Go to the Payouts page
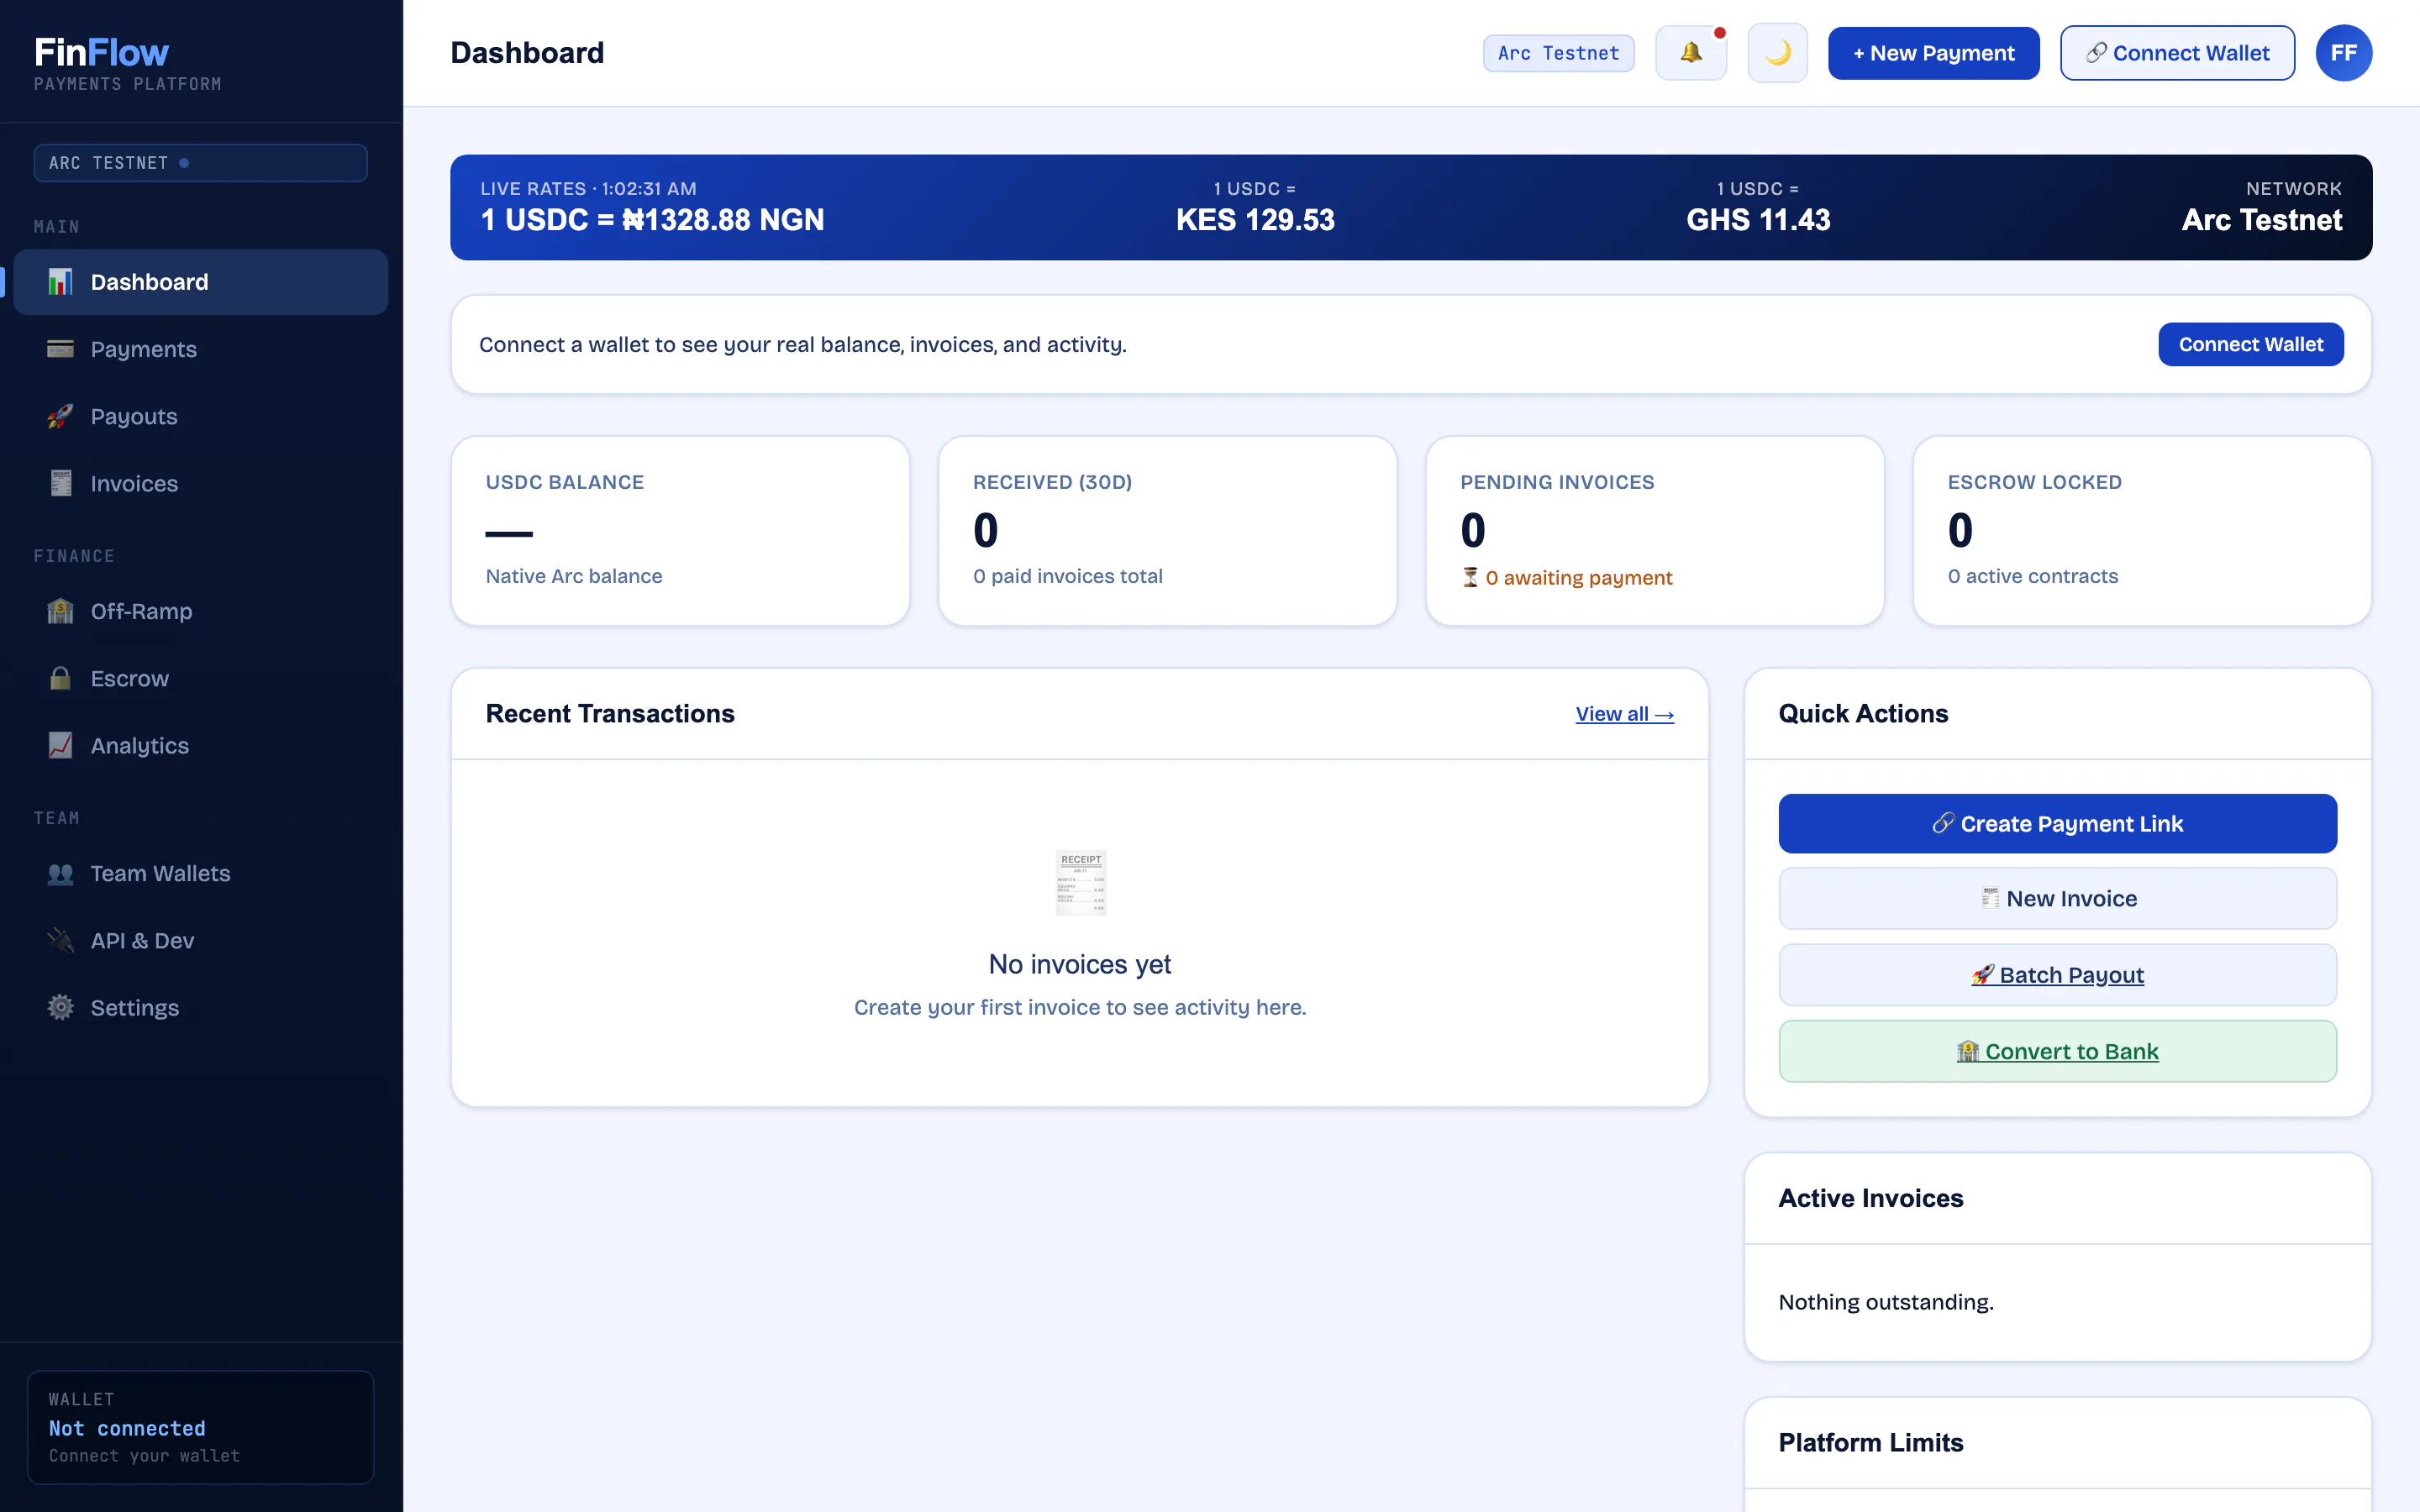Screen dimensions: 2420x1512 point(200,416)
